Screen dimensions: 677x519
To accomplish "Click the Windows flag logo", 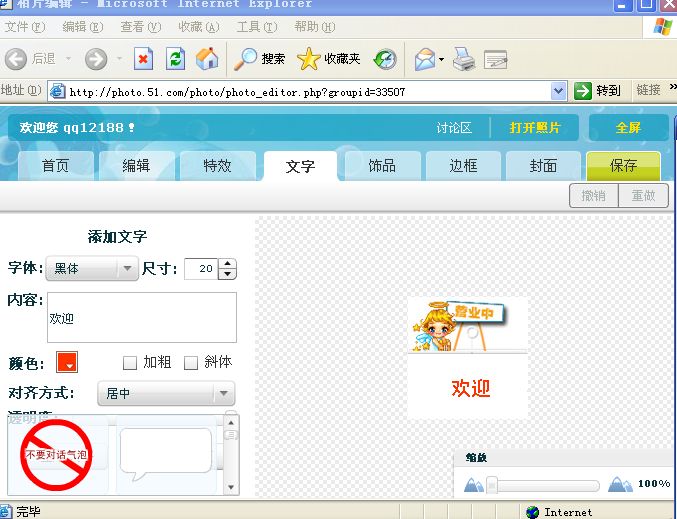I will click(663, 26).
